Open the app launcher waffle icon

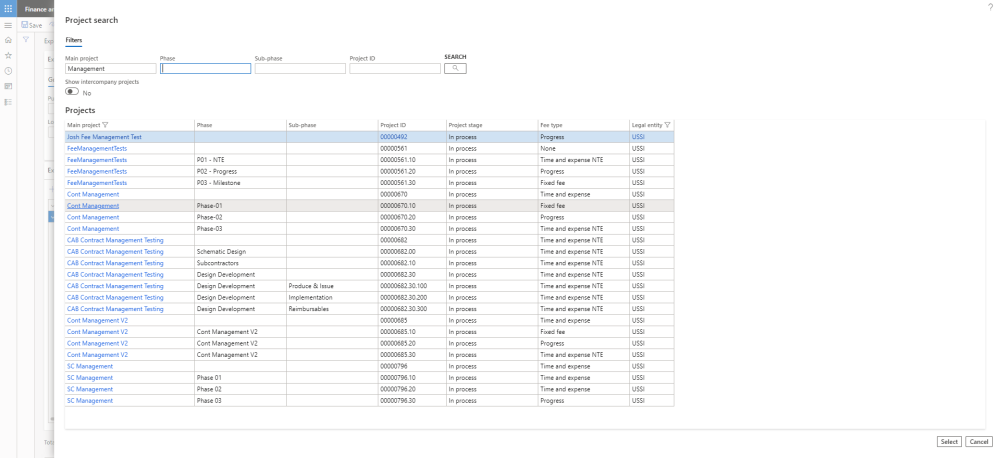pyautogui.click(x=8, y=9)
